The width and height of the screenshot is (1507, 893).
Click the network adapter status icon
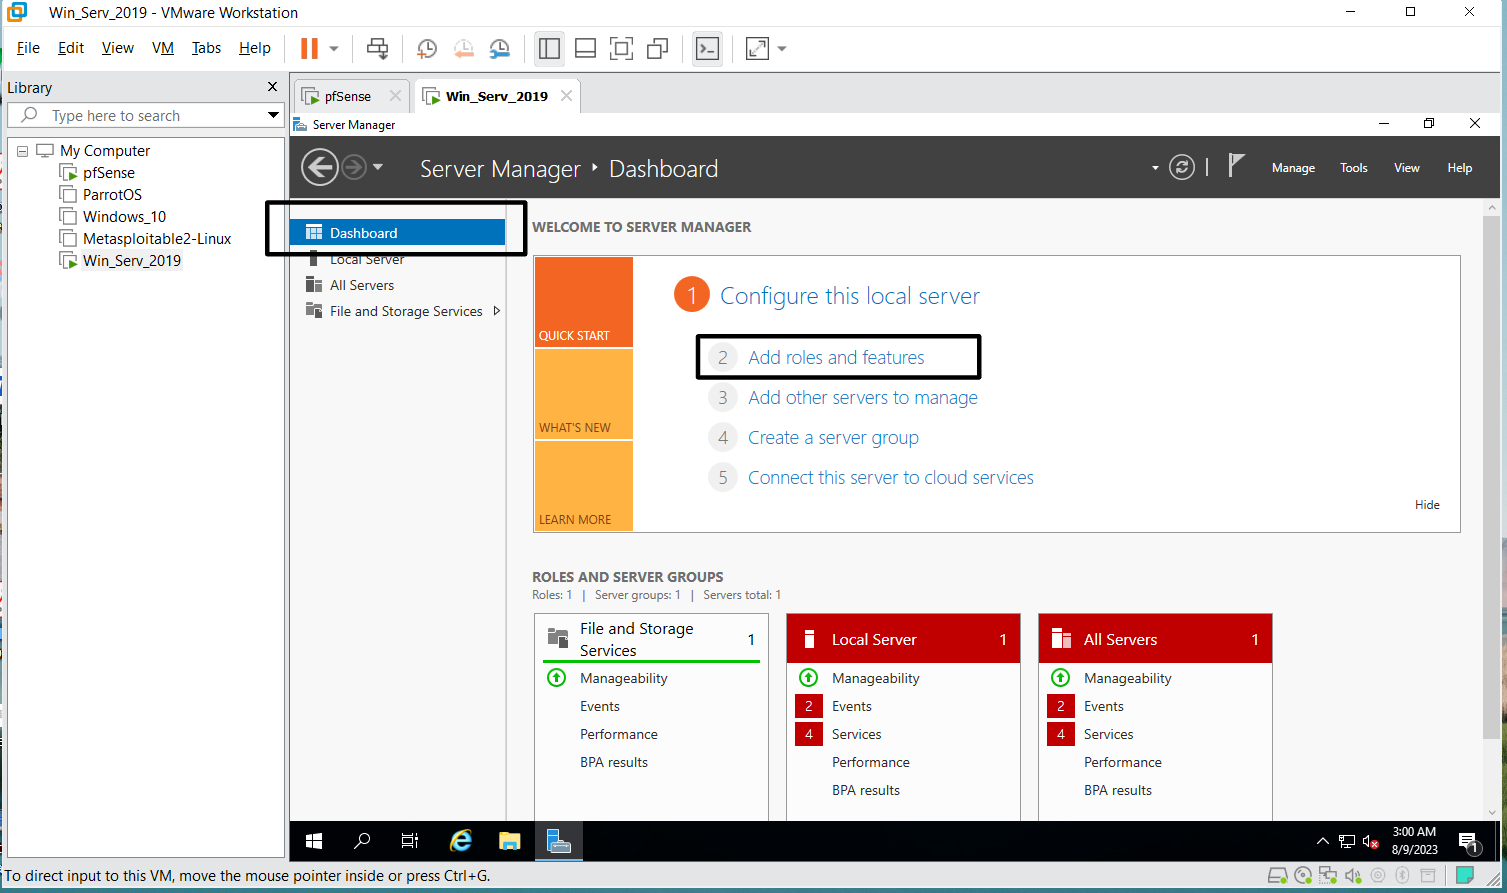coord(1328,876)
